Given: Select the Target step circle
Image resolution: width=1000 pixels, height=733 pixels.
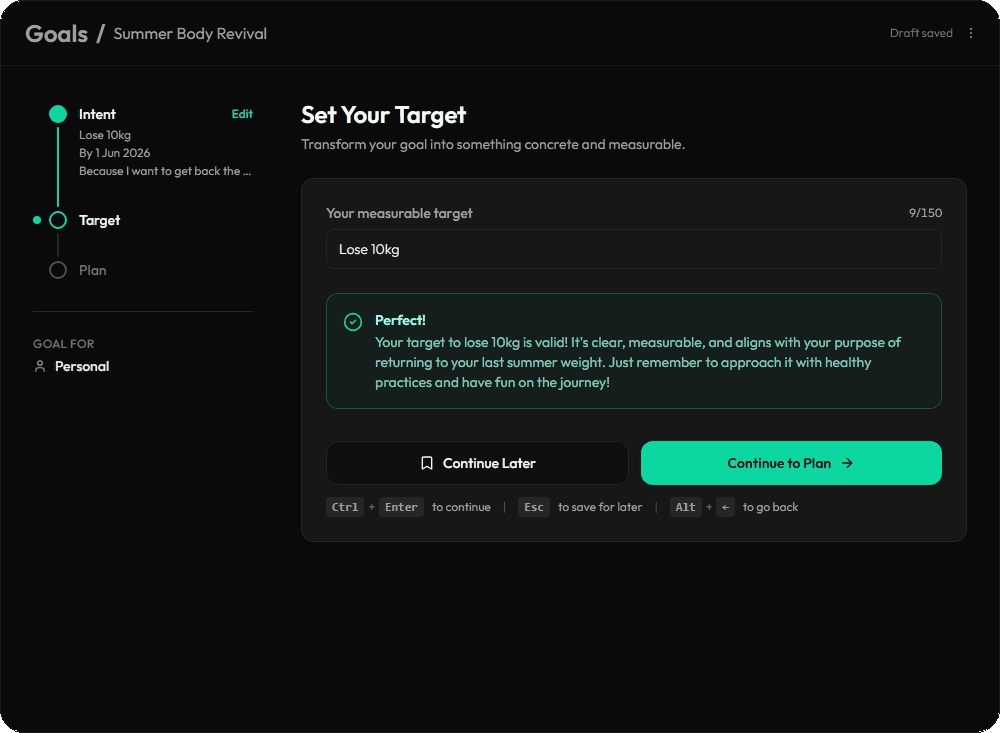Looking at the screenshot, I should pyautogui.click(x=58, y=220).
